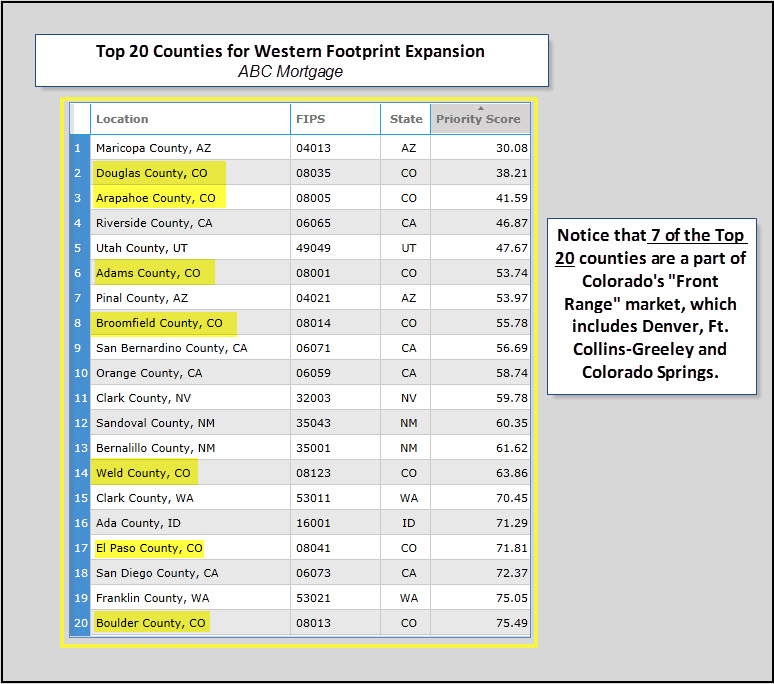
Task: Click the State column header
Action: (406, 119)
